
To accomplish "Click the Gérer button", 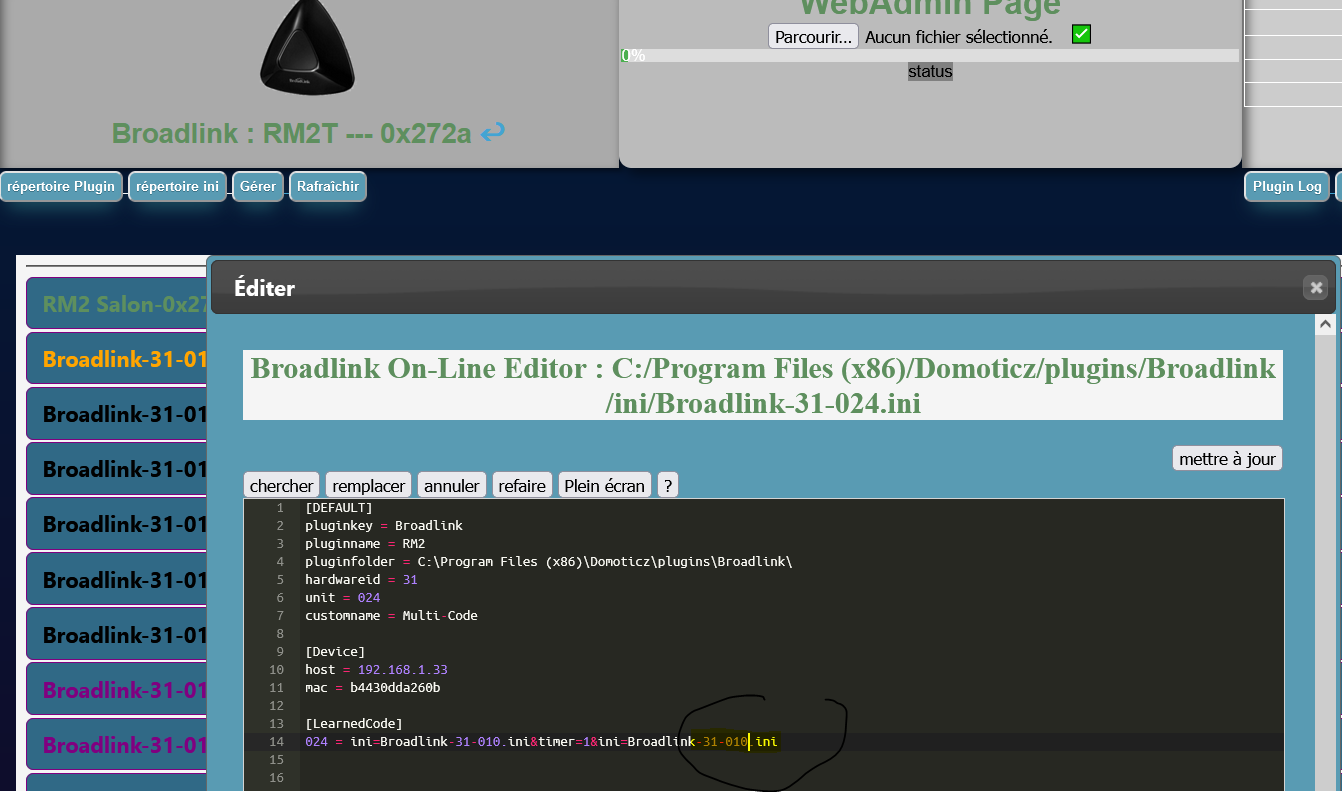I will coord(258,186).
